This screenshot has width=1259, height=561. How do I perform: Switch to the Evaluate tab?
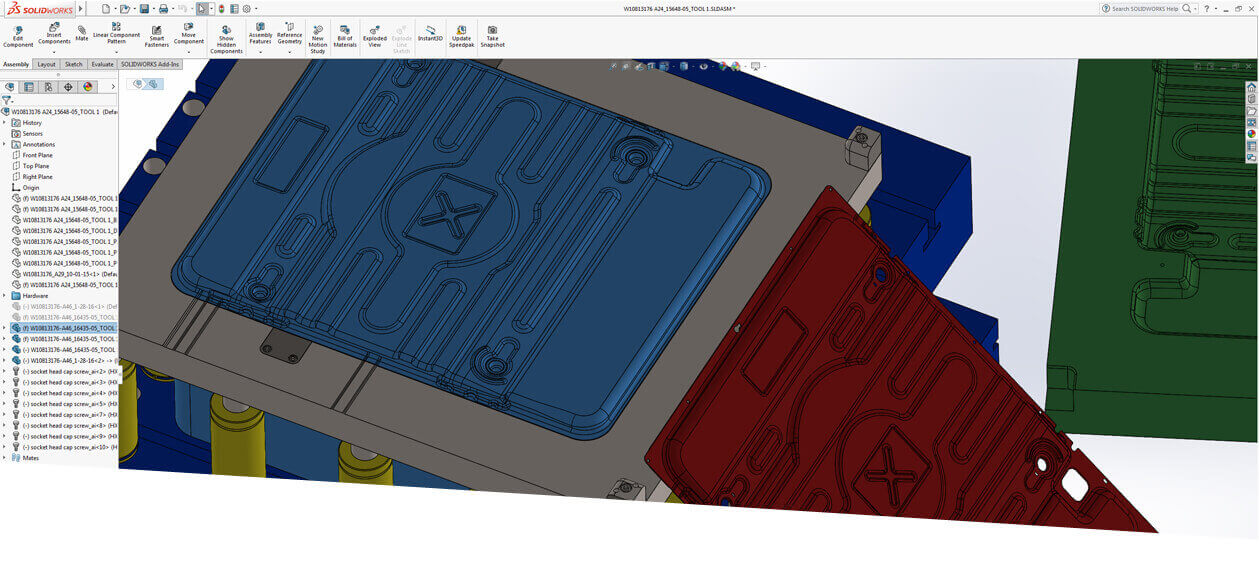tap(103, 64)
